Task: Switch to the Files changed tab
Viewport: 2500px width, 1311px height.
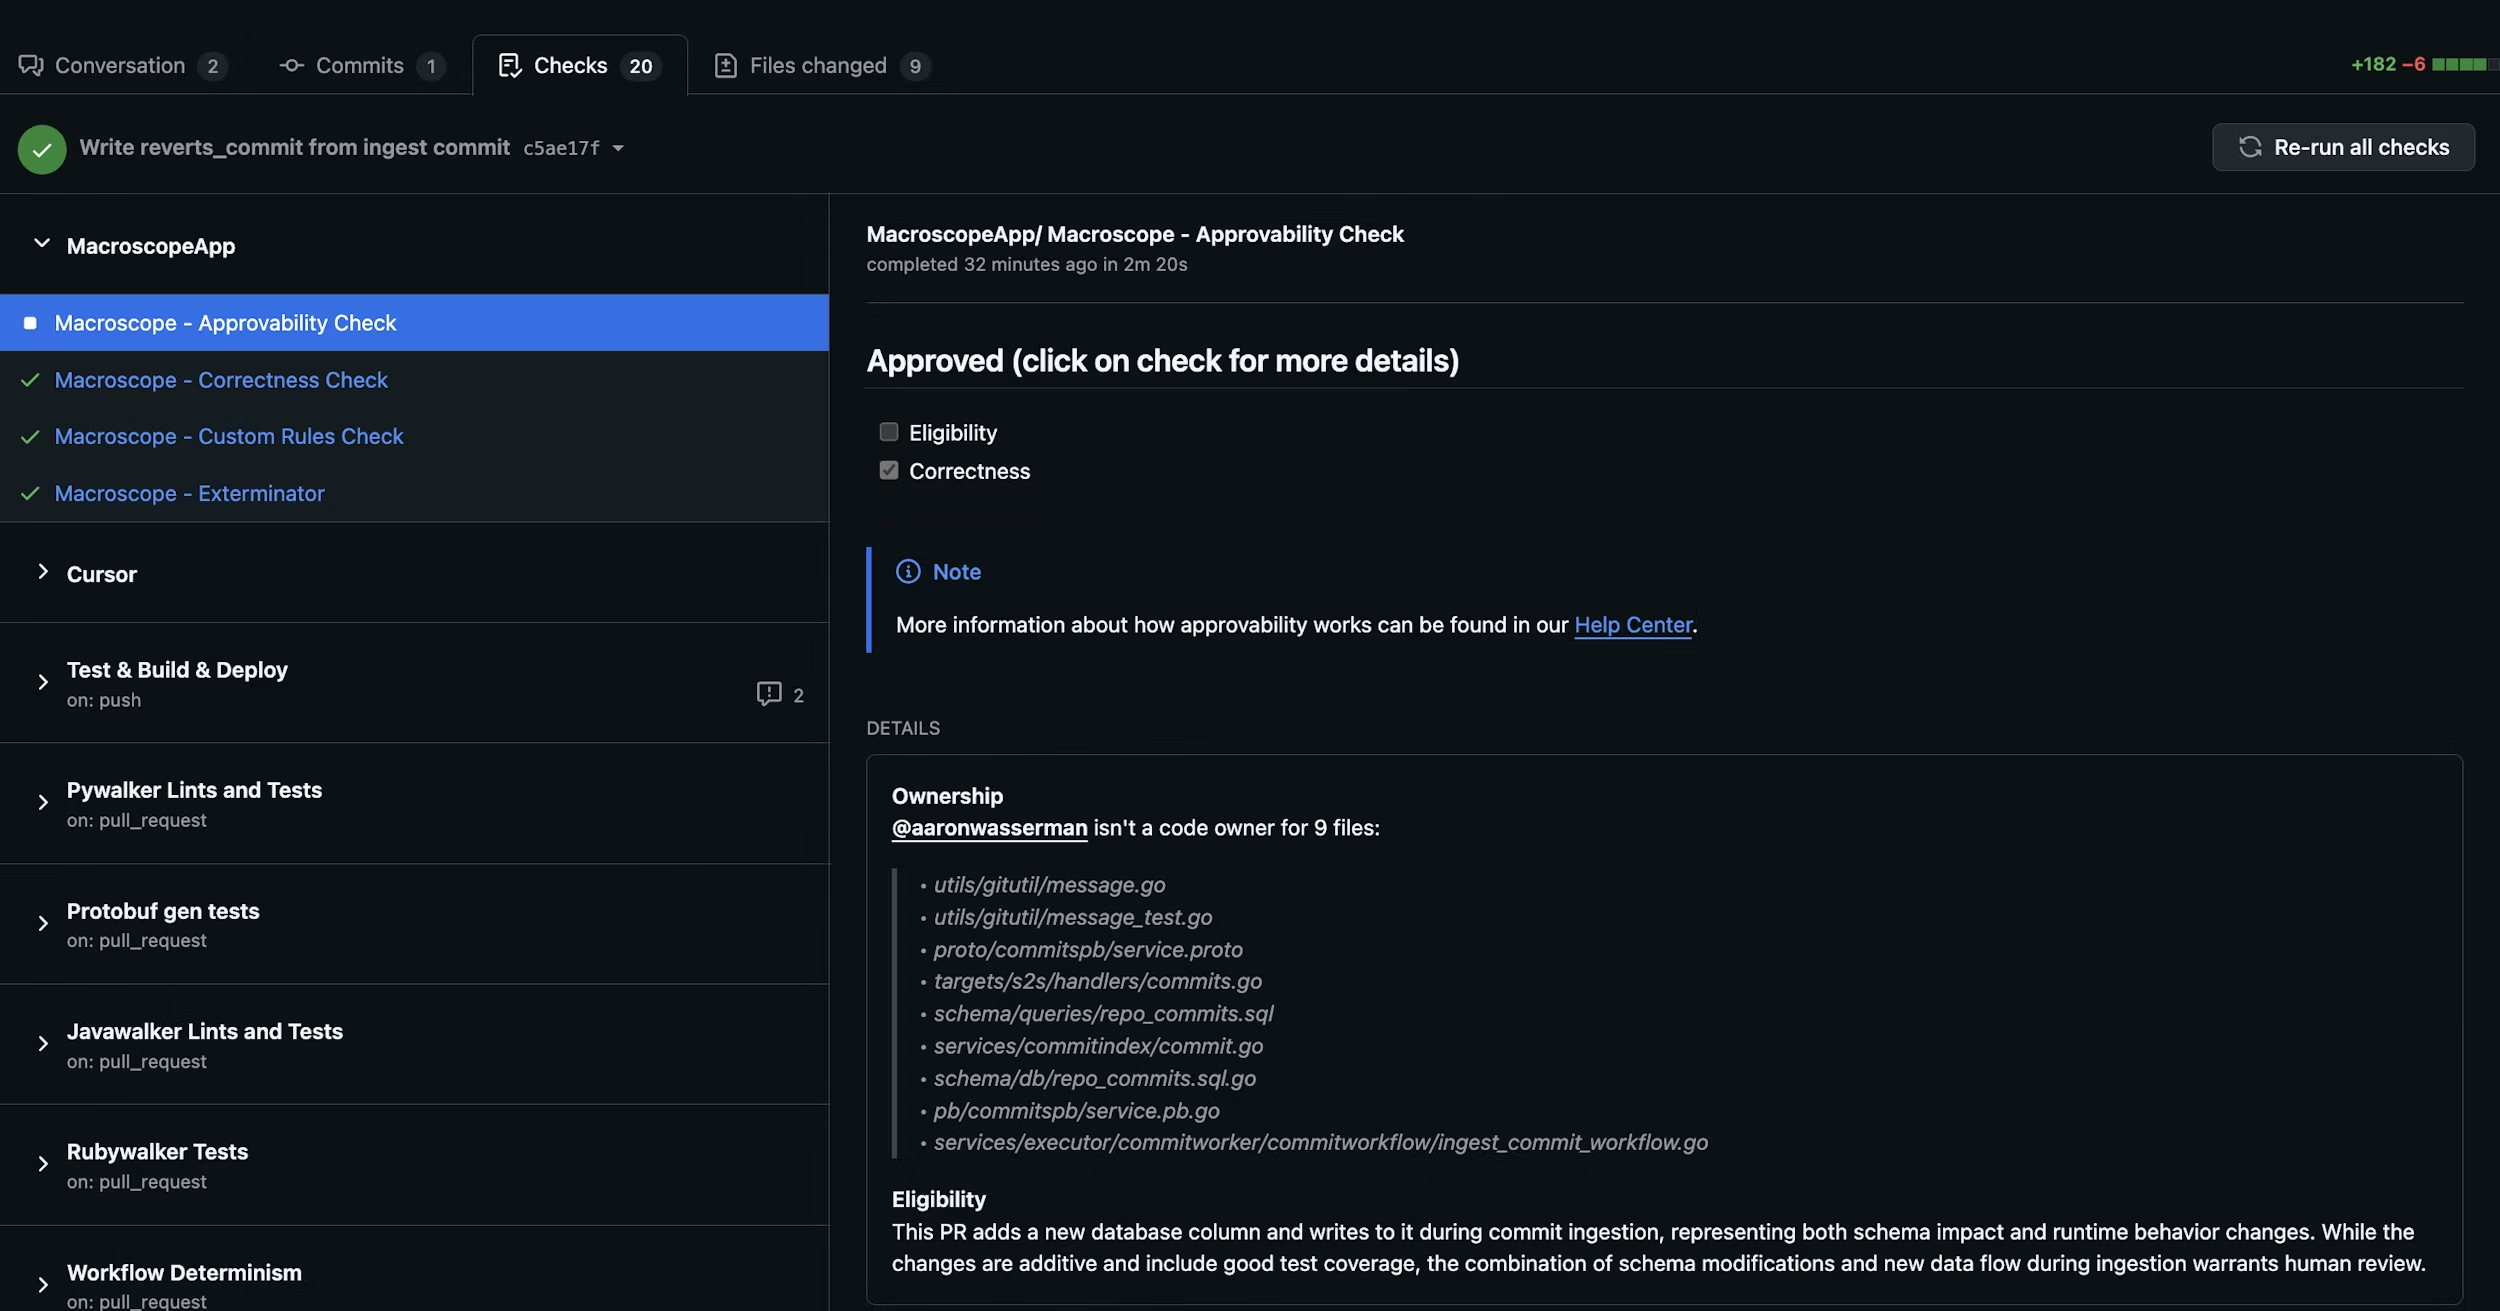Action: 818,66
